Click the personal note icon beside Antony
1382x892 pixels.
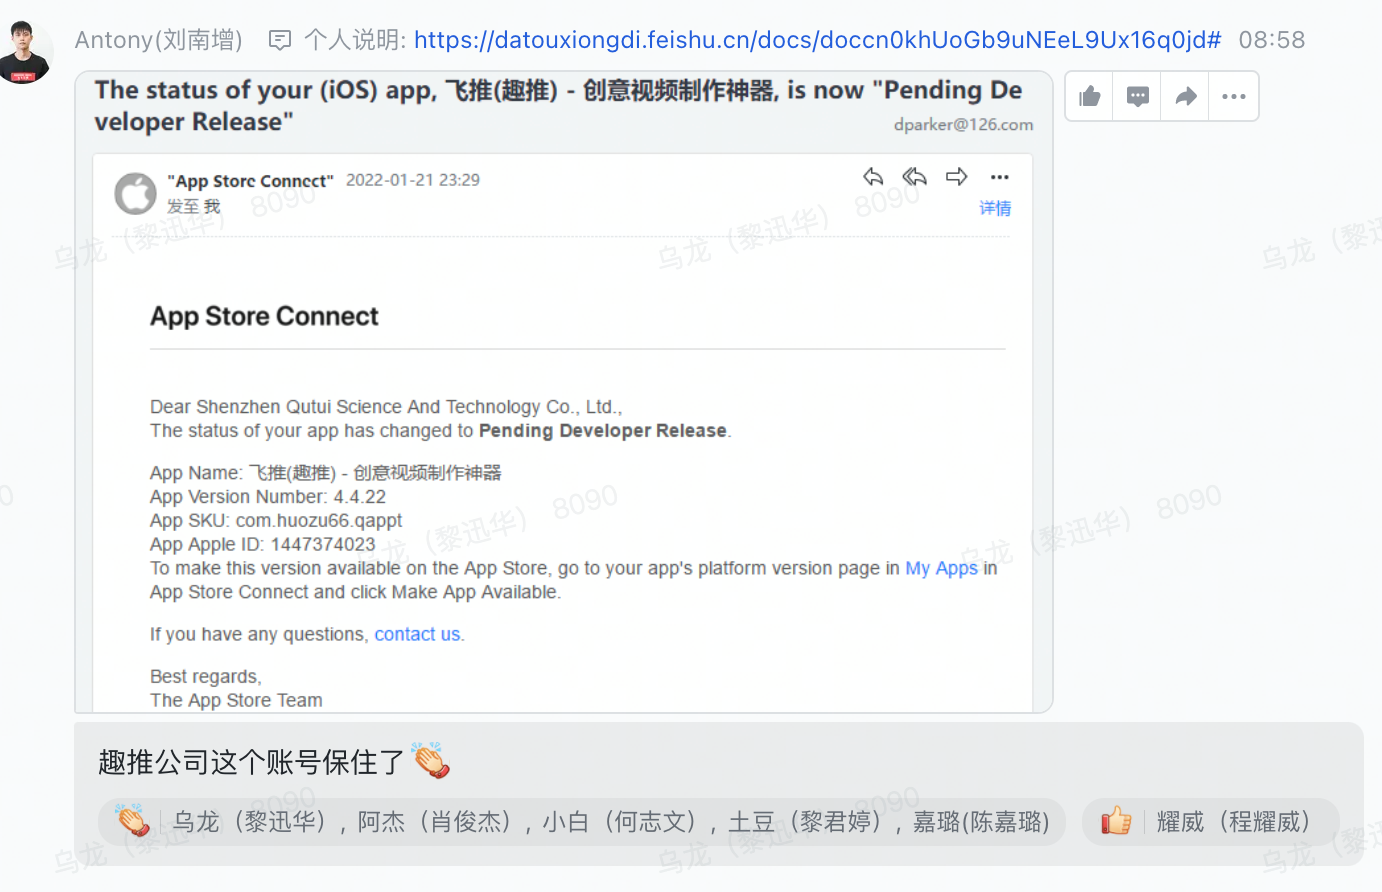(280, 40)
